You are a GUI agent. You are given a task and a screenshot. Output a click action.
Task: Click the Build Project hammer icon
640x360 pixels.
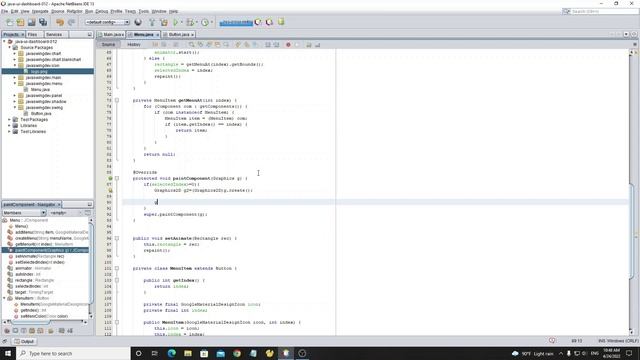152,22
